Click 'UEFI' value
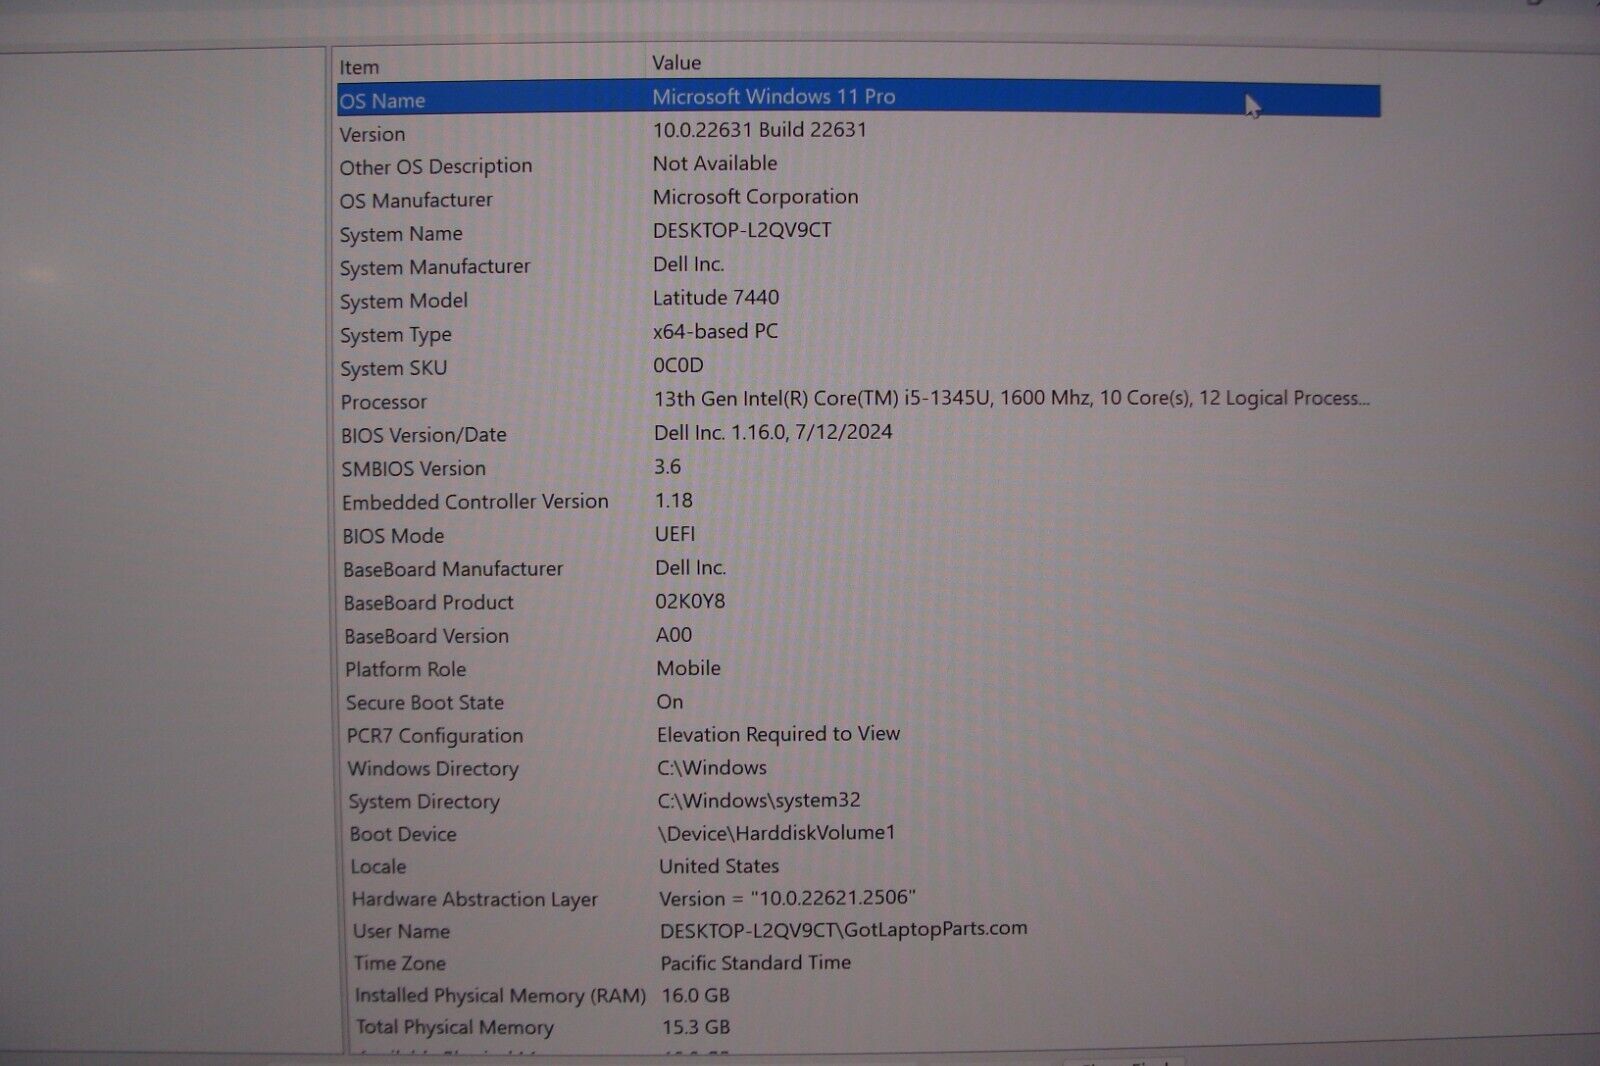This screenshot has width=1600, height=1066. (x=675, y=534)
